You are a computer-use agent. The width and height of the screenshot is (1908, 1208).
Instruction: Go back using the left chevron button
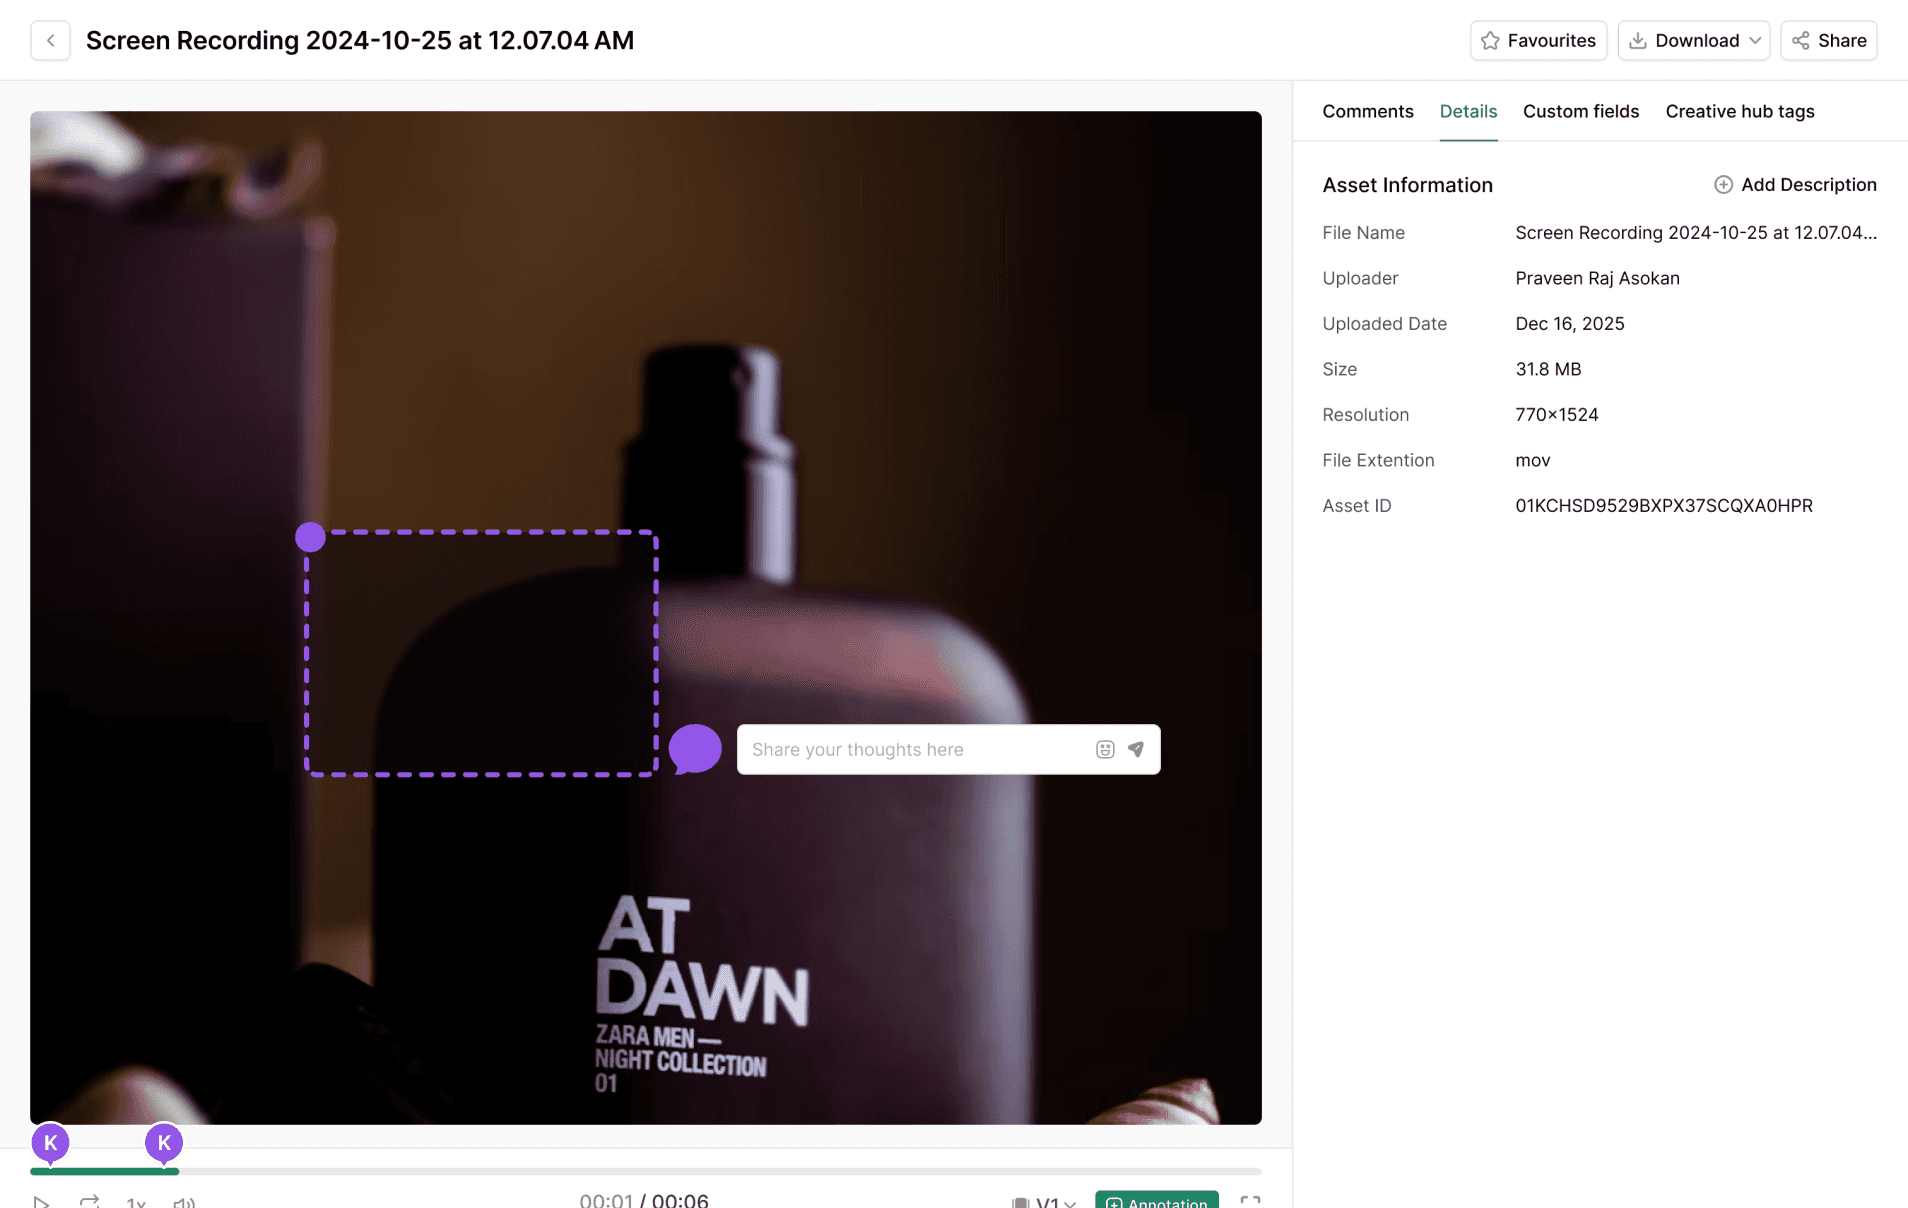(50, 41)
